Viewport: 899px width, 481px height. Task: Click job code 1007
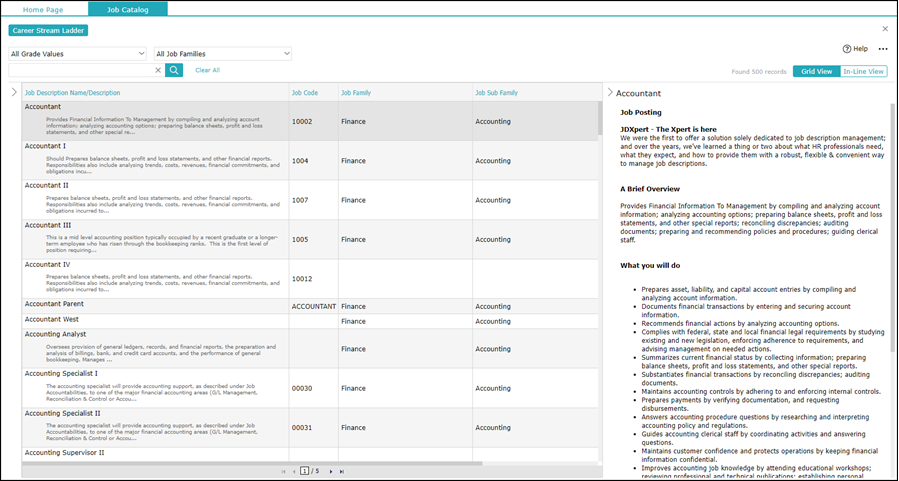[x=300, y=200]
